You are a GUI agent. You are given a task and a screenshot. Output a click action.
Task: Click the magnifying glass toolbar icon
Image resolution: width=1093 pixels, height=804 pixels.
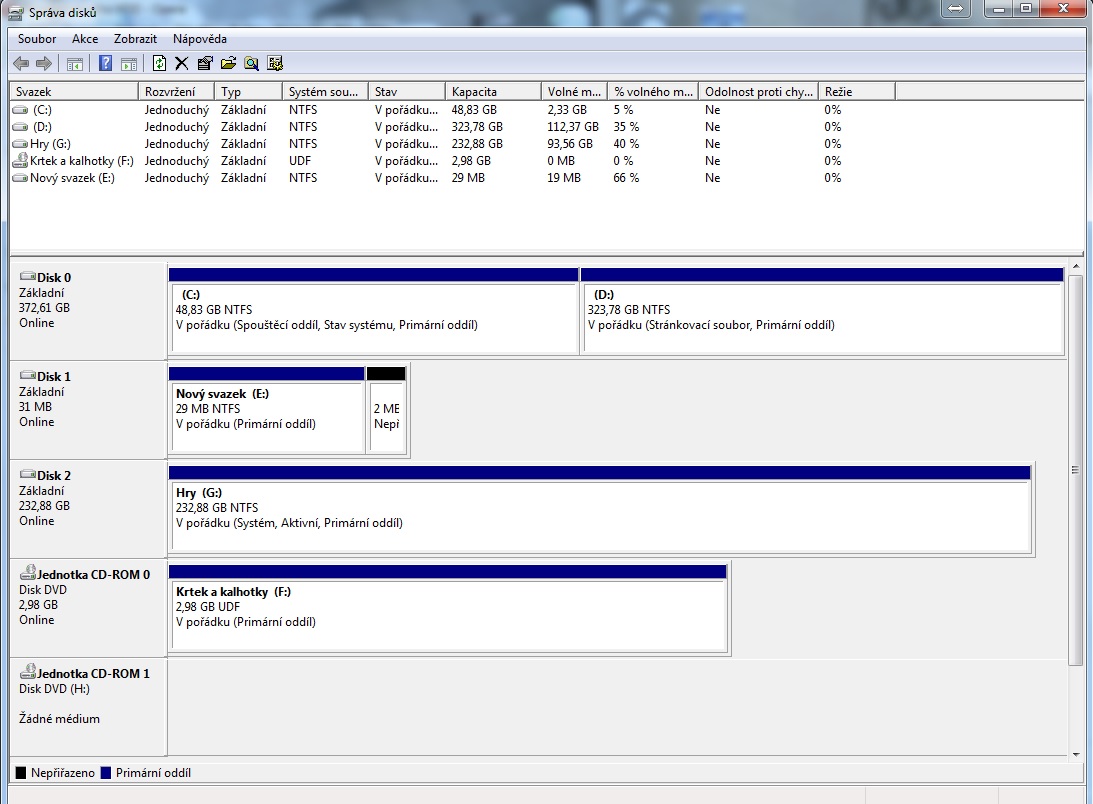tap(251, 64)
